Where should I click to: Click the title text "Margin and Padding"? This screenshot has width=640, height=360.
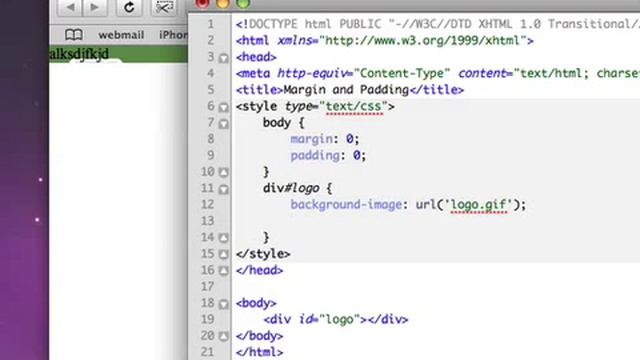(346, 90)
